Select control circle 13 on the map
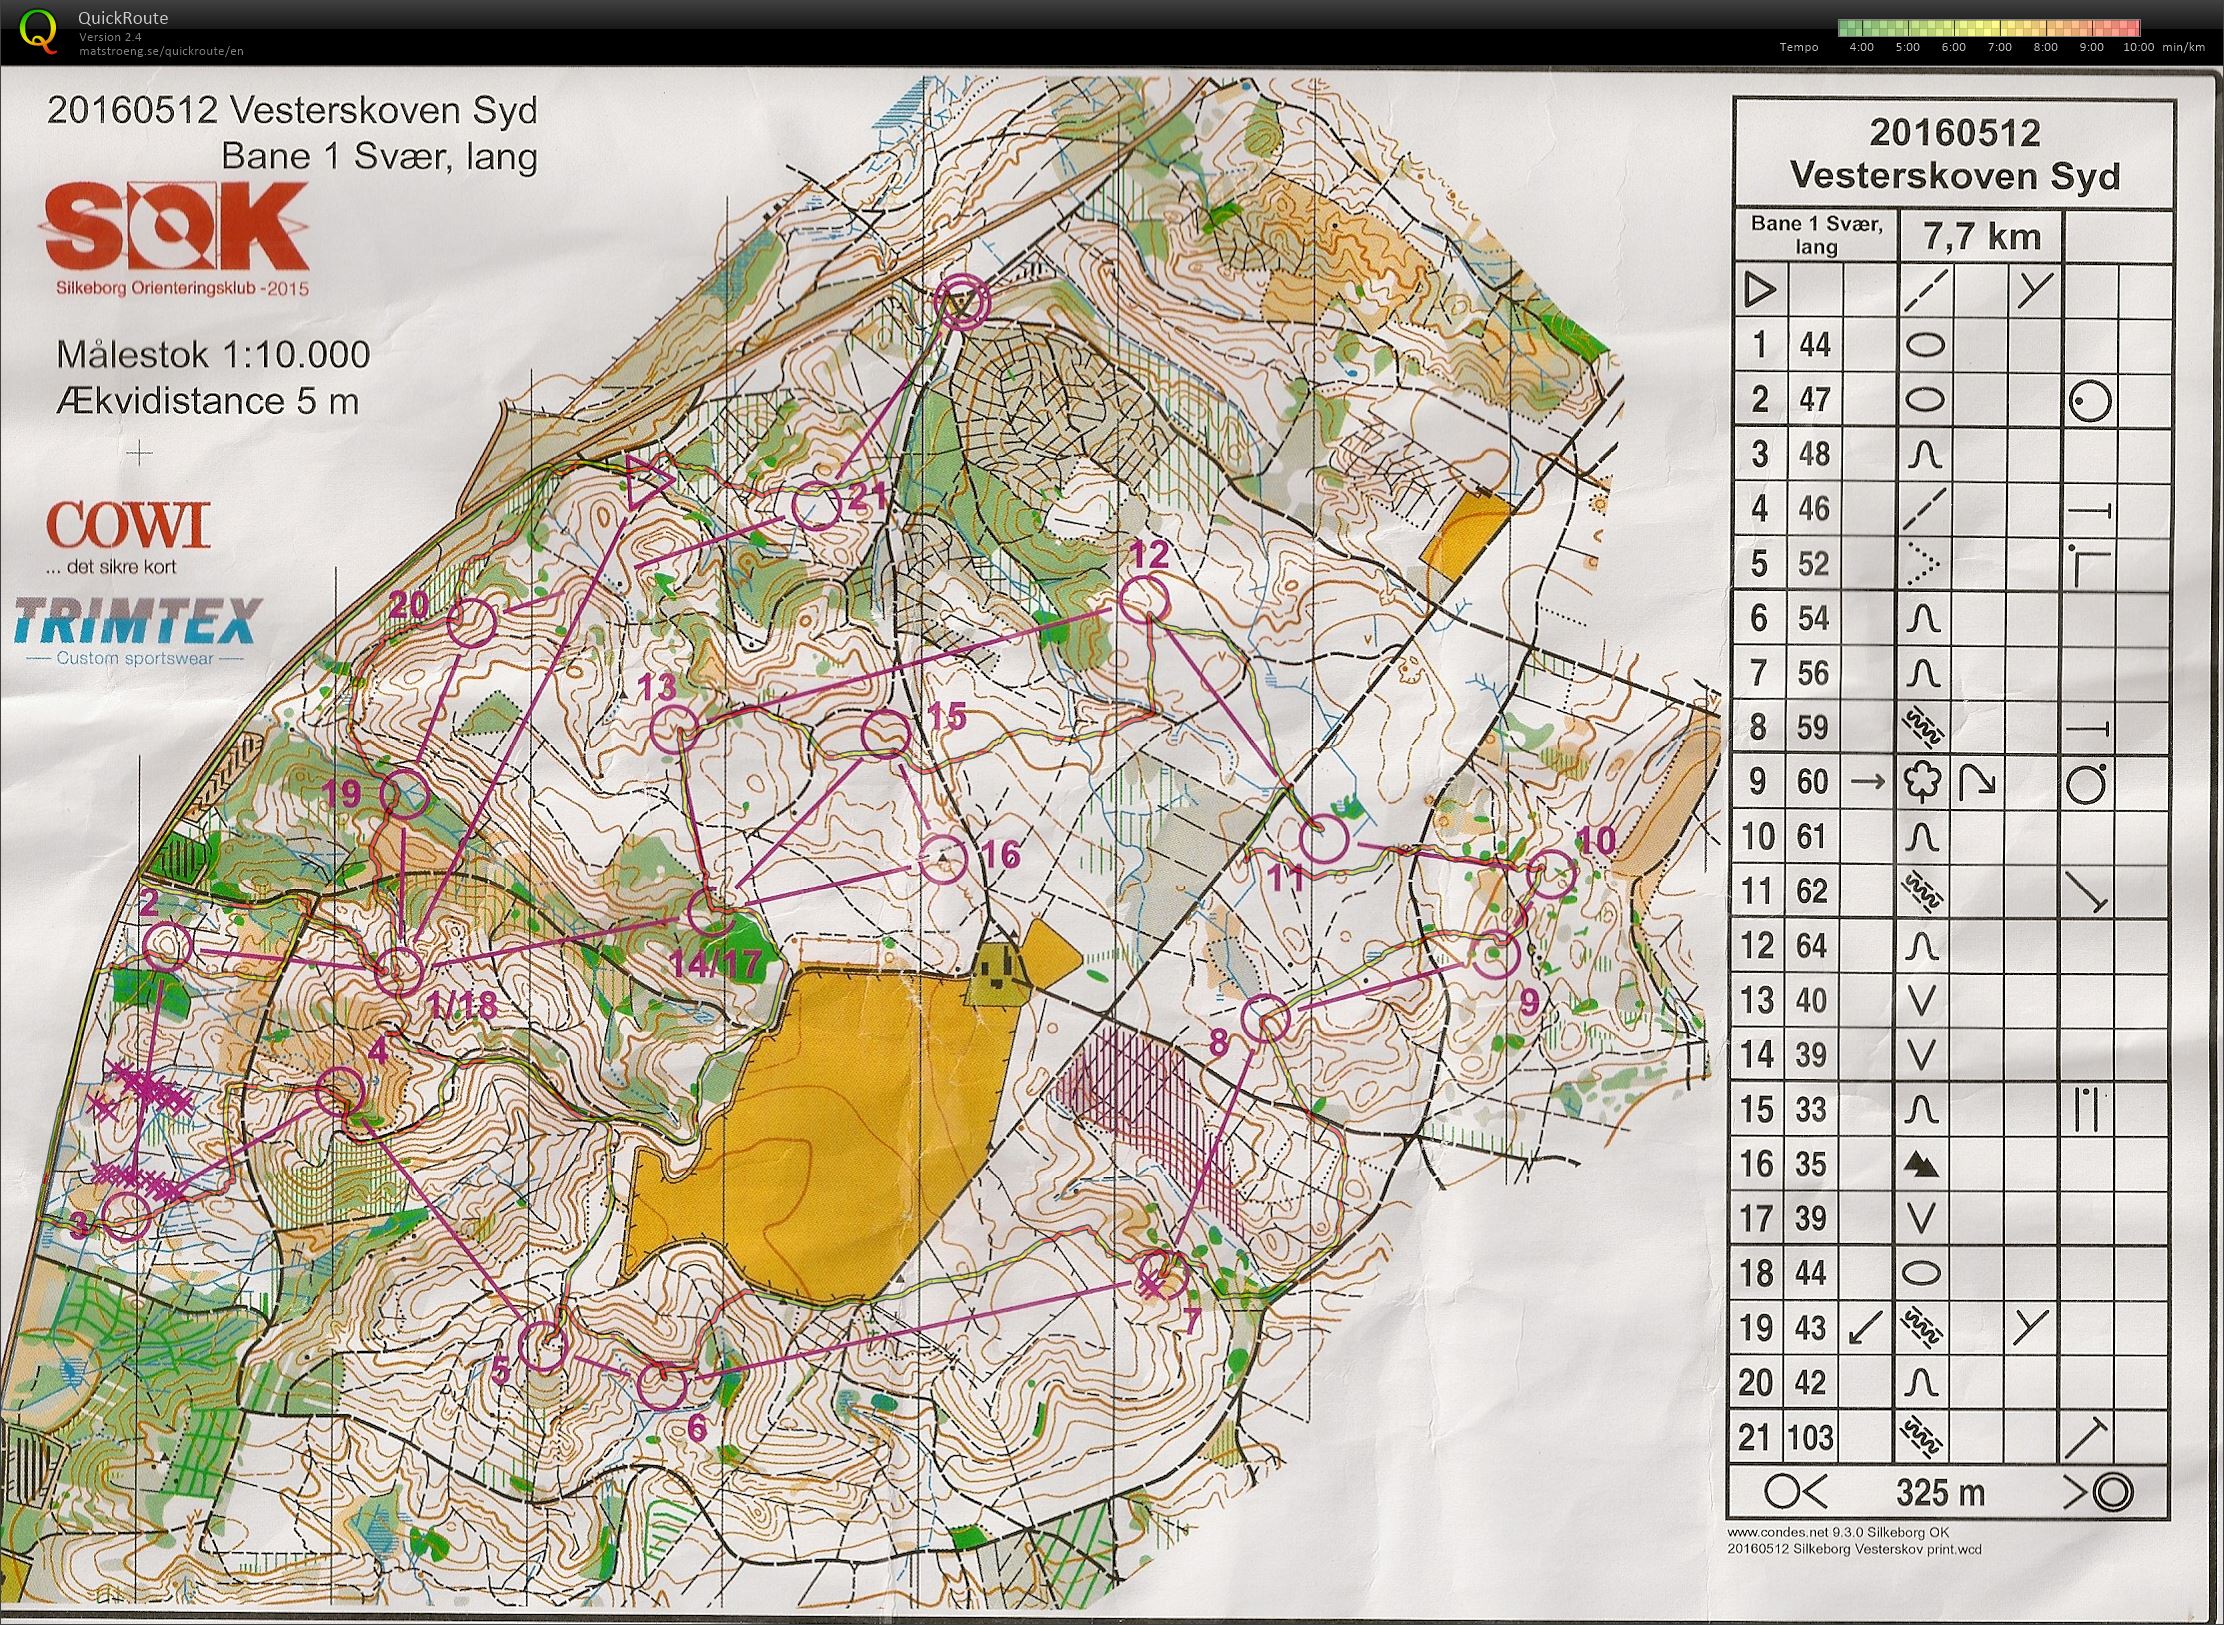This screenshot has width=2224, height=1625. click(x=675, y=728)
